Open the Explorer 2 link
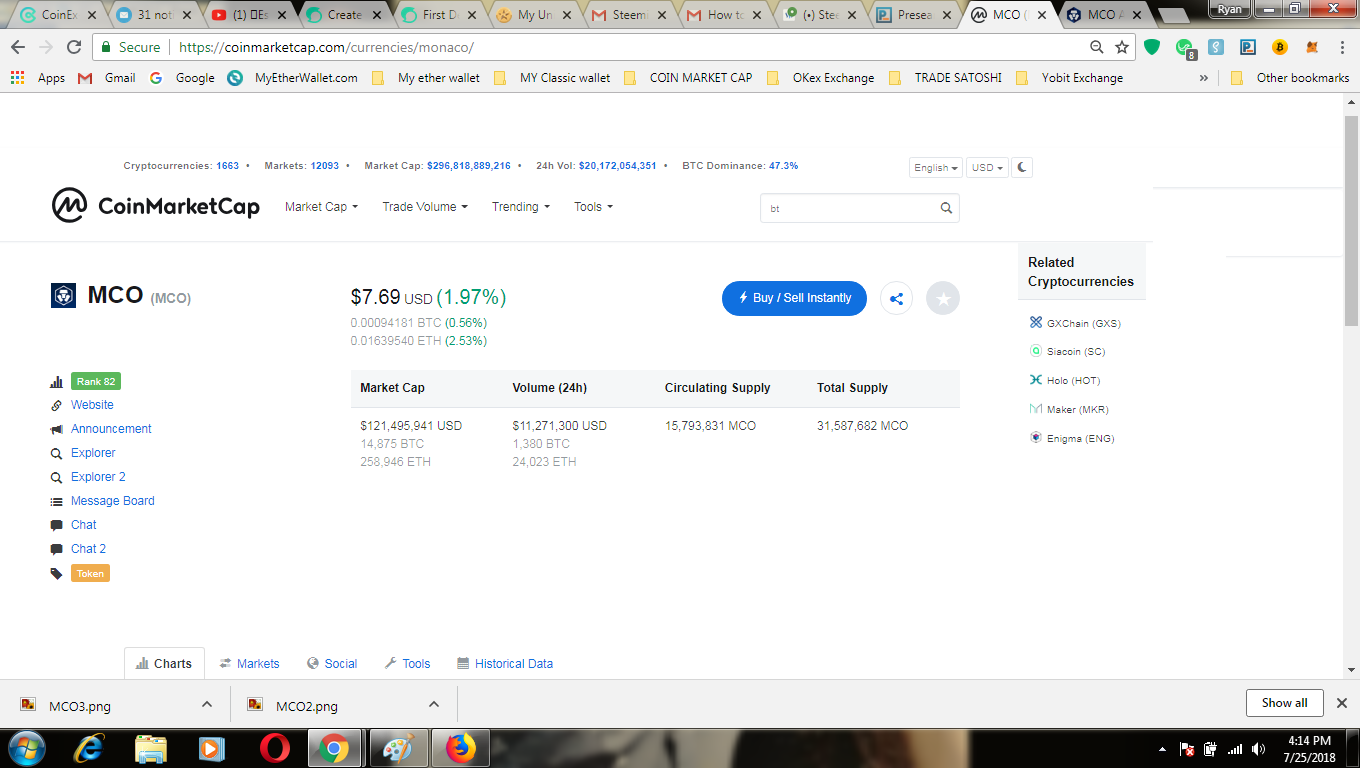The image size is (1360, 768). (98, 477)
